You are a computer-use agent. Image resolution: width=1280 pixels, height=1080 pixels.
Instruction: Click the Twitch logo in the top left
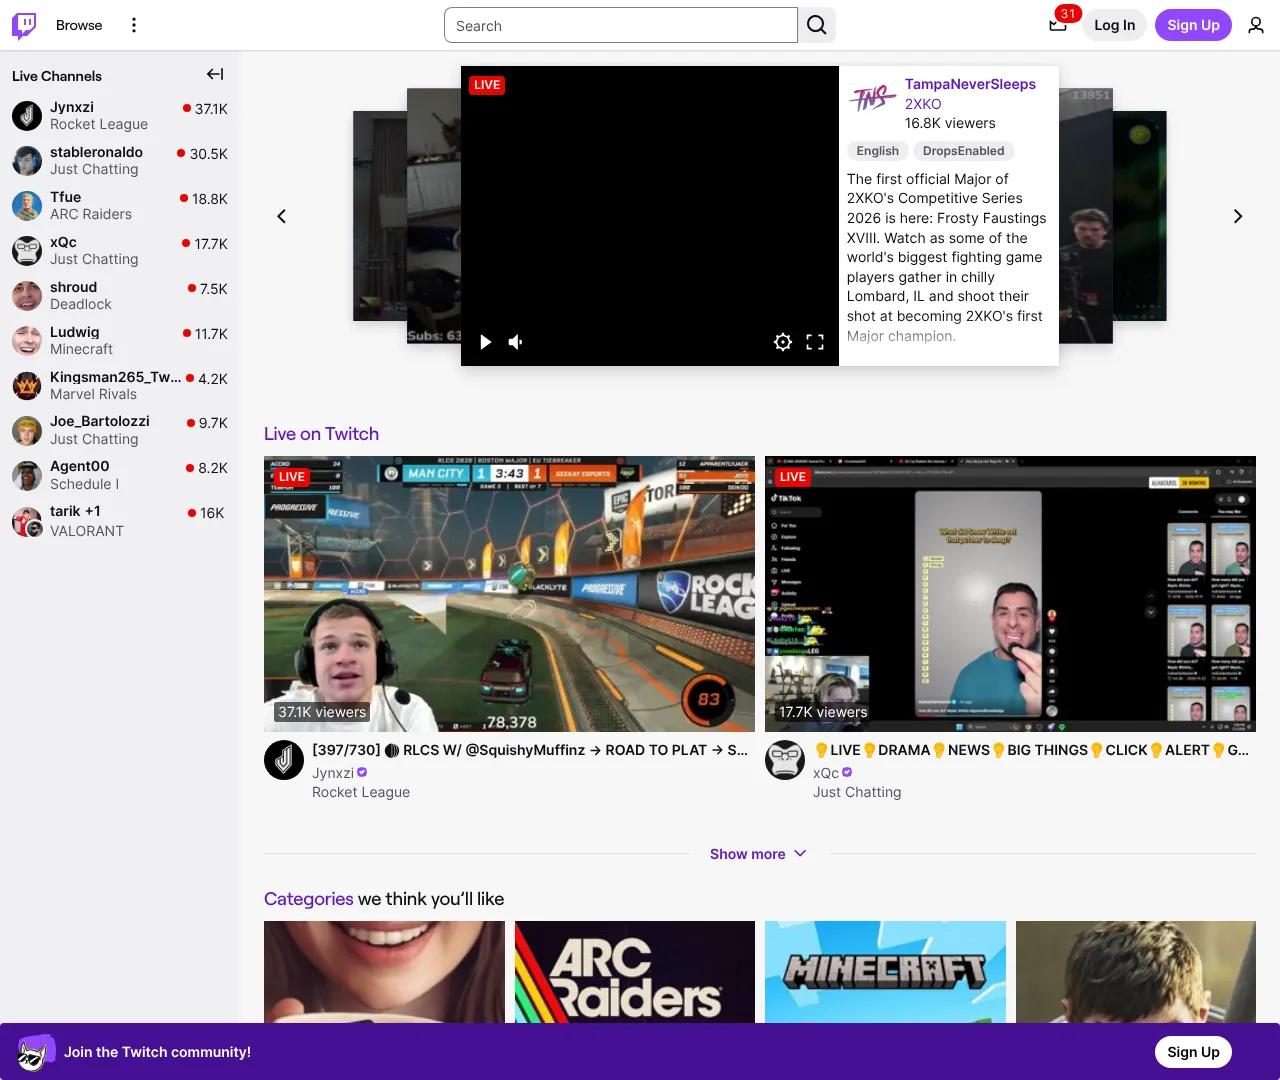coord(22,25)
